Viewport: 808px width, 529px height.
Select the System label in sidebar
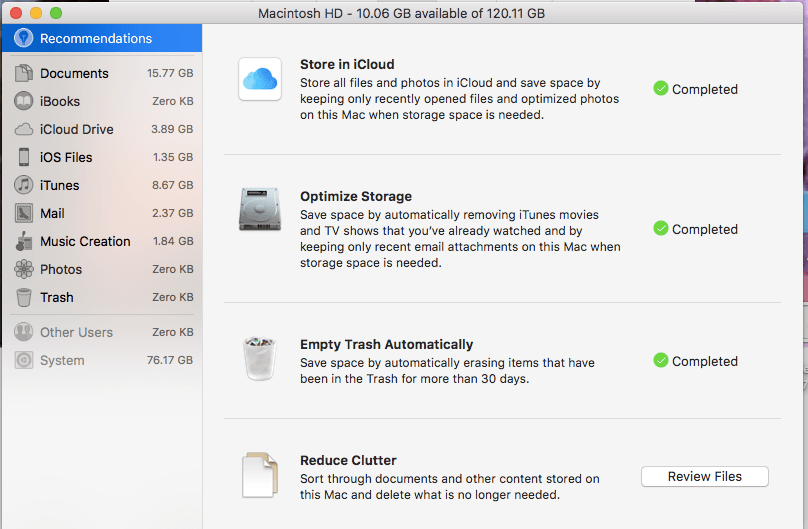click(62, 361)
